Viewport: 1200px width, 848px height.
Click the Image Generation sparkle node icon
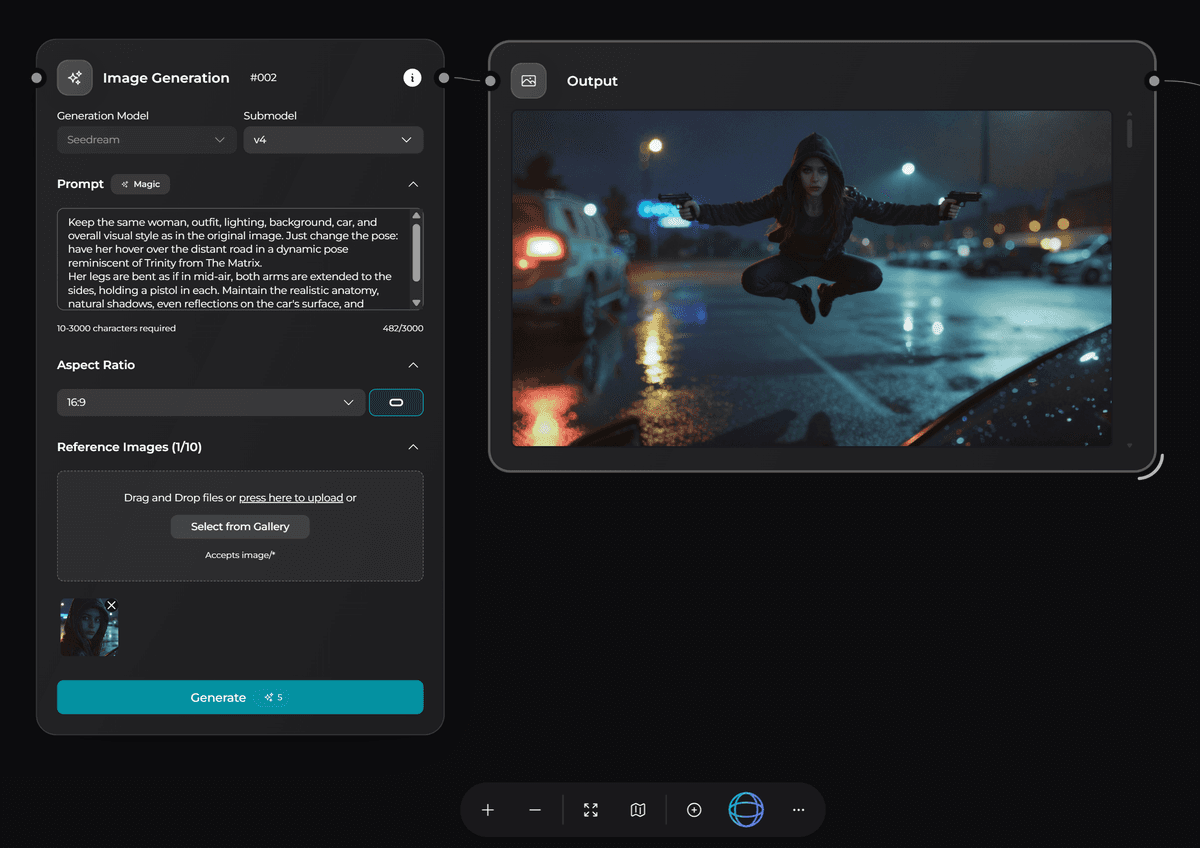(75, 78)
